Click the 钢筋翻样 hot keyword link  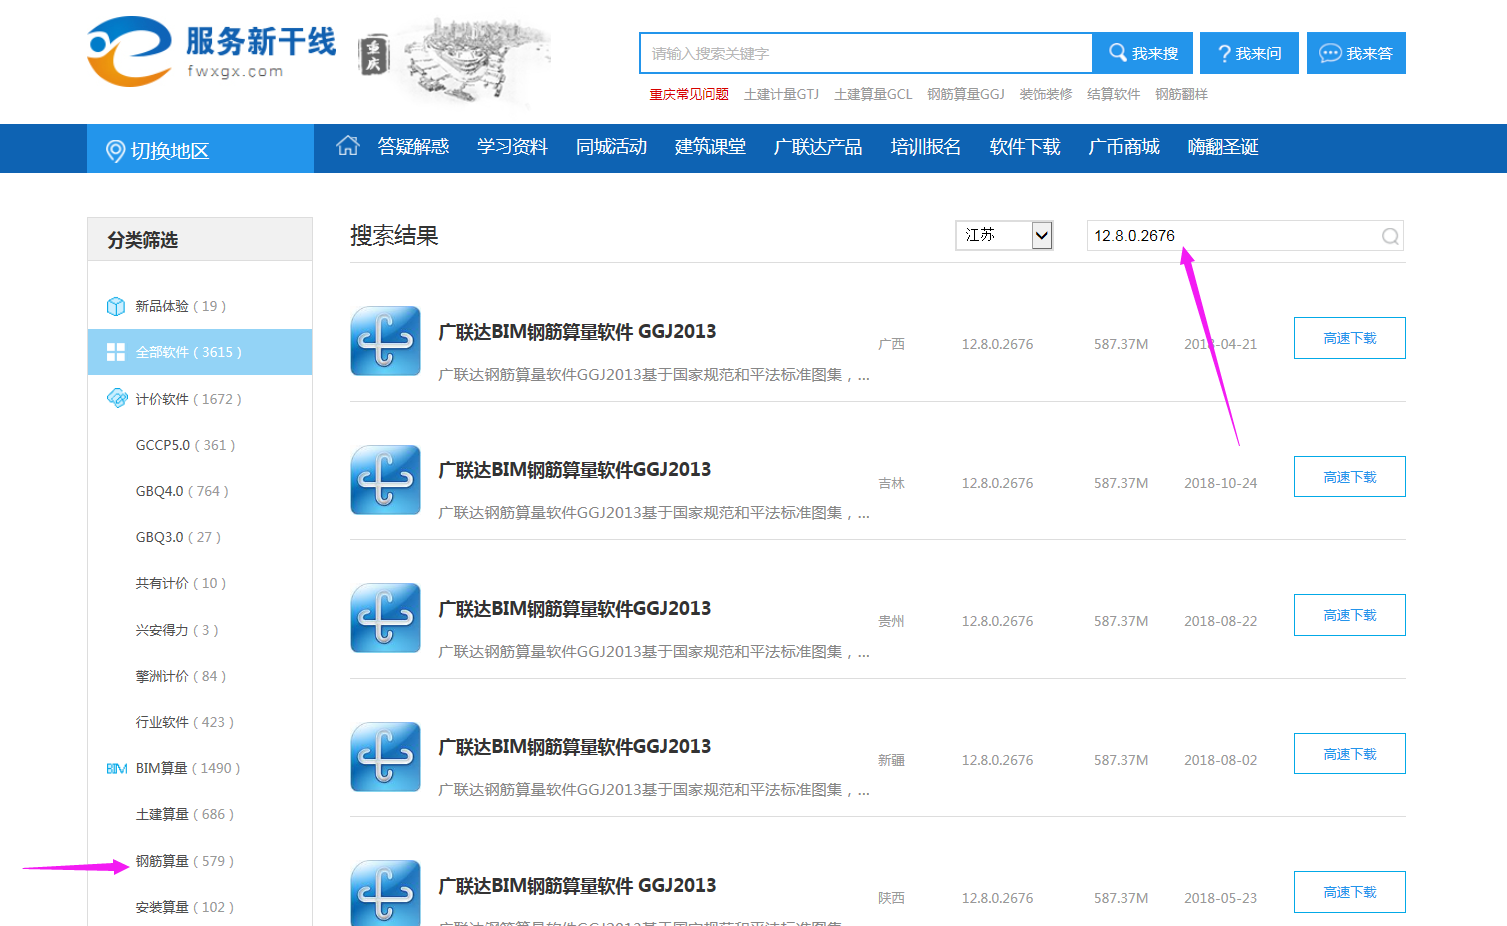[x=1182, y=94]
